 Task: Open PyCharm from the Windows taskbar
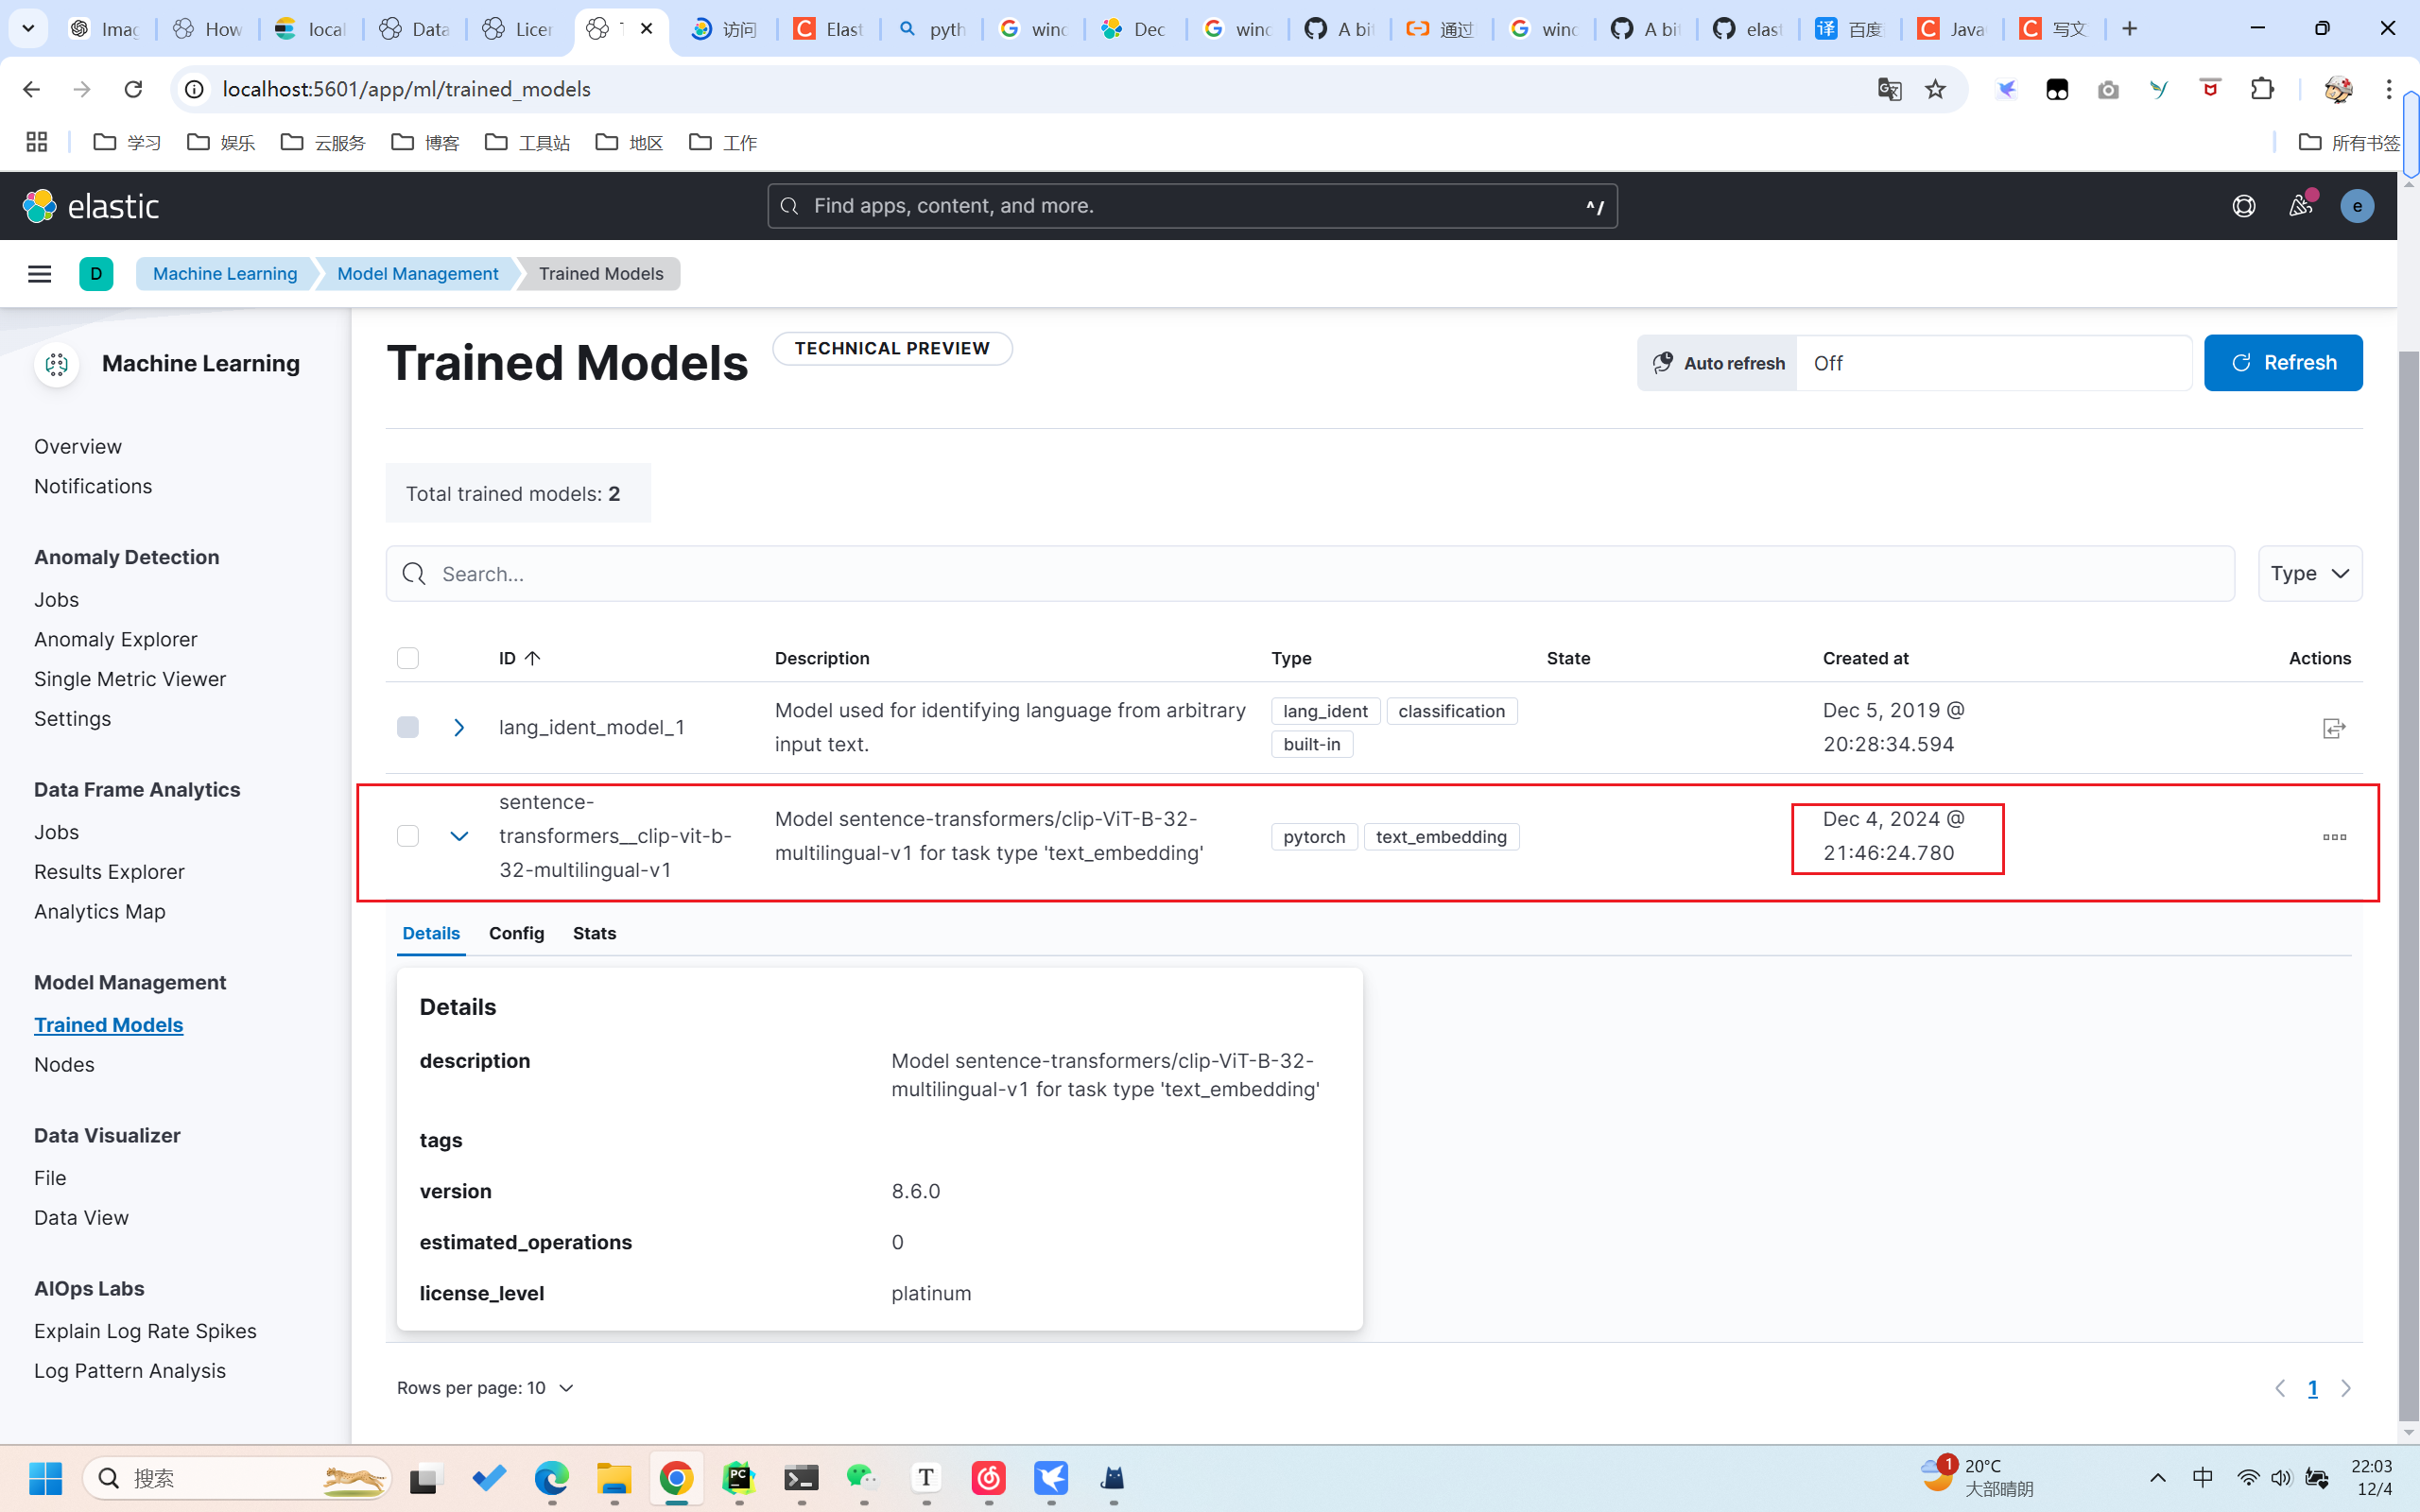738,1478
